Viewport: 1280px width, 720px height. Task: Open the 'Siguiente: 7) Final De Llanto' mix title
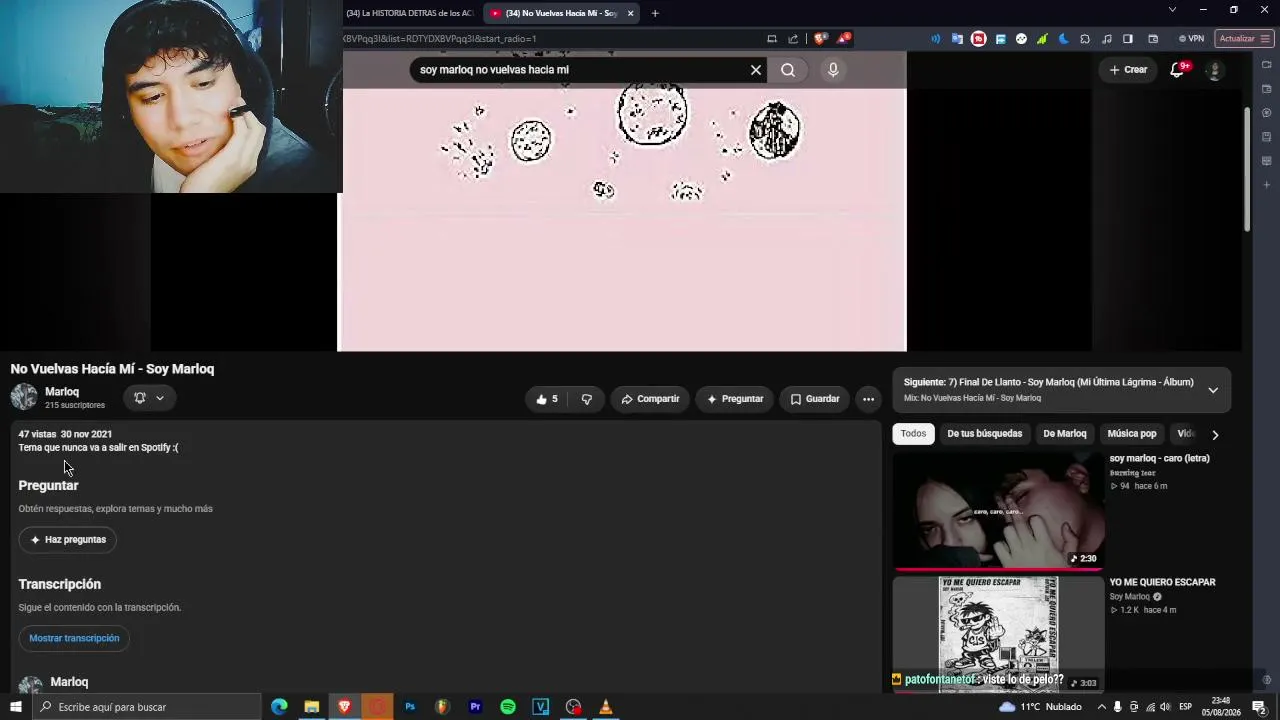point(1048,382)
